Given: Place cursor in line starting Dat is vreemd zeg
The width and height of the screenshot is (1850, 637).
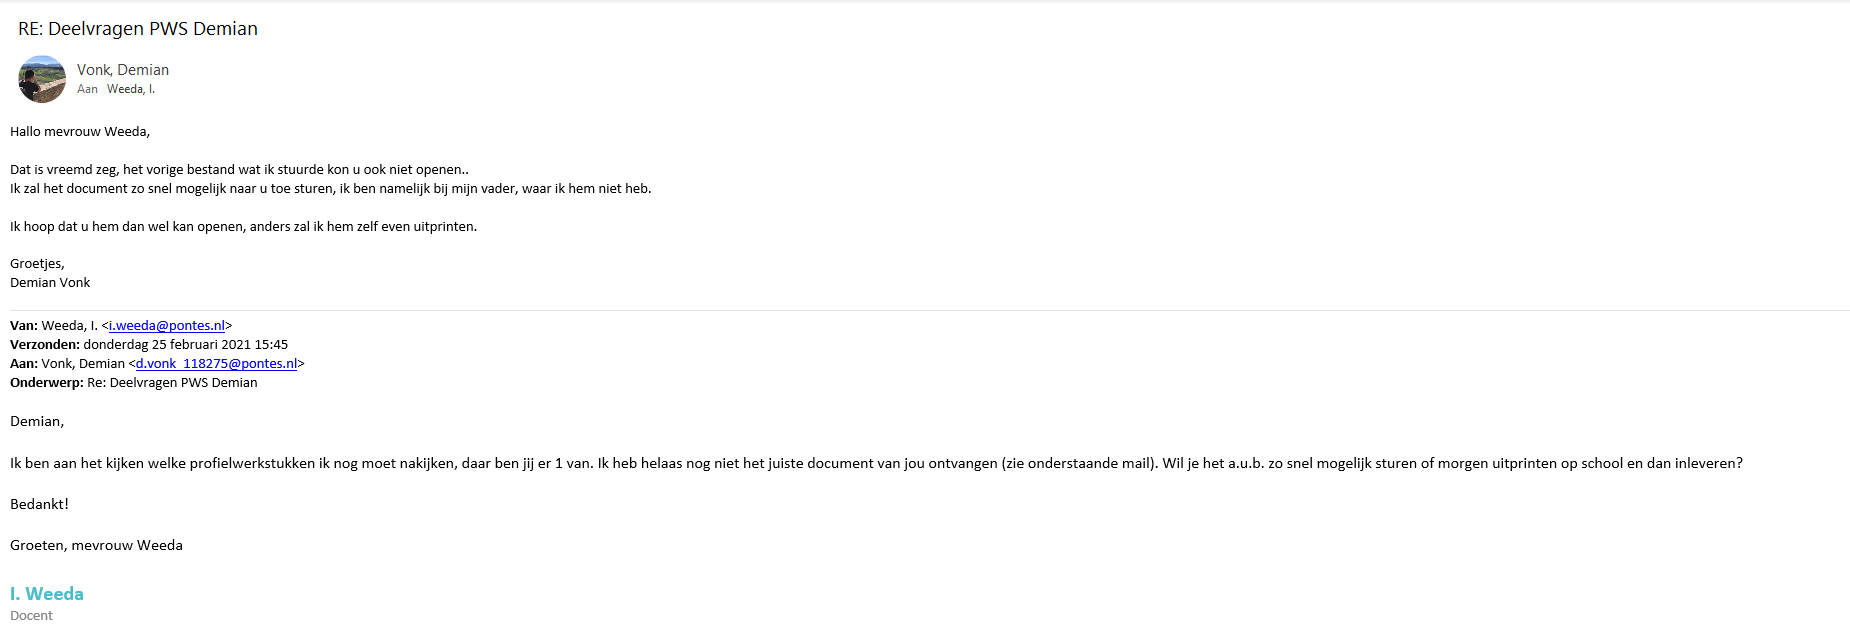Looking at the screenshot, I should (239, 170).
